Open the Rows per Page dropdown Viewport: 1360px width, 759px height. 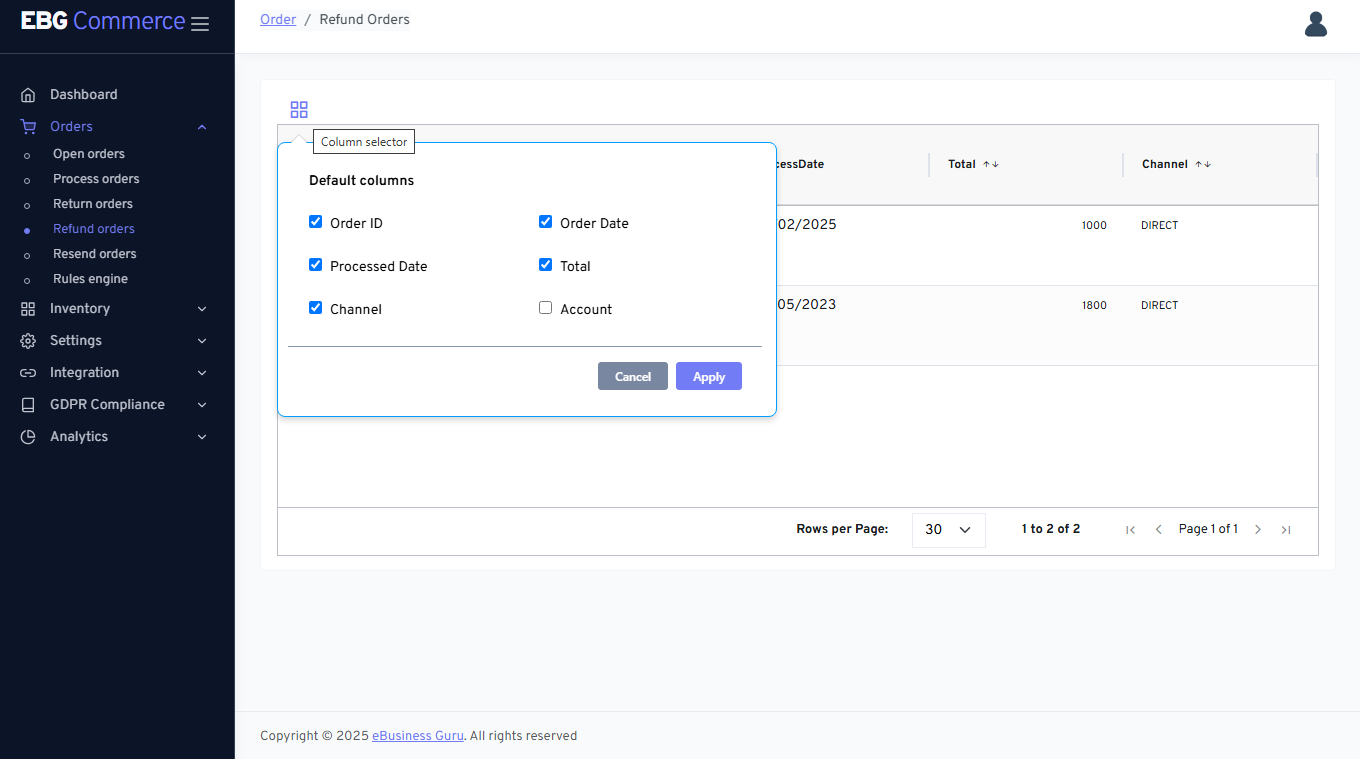tap(948, 530)
